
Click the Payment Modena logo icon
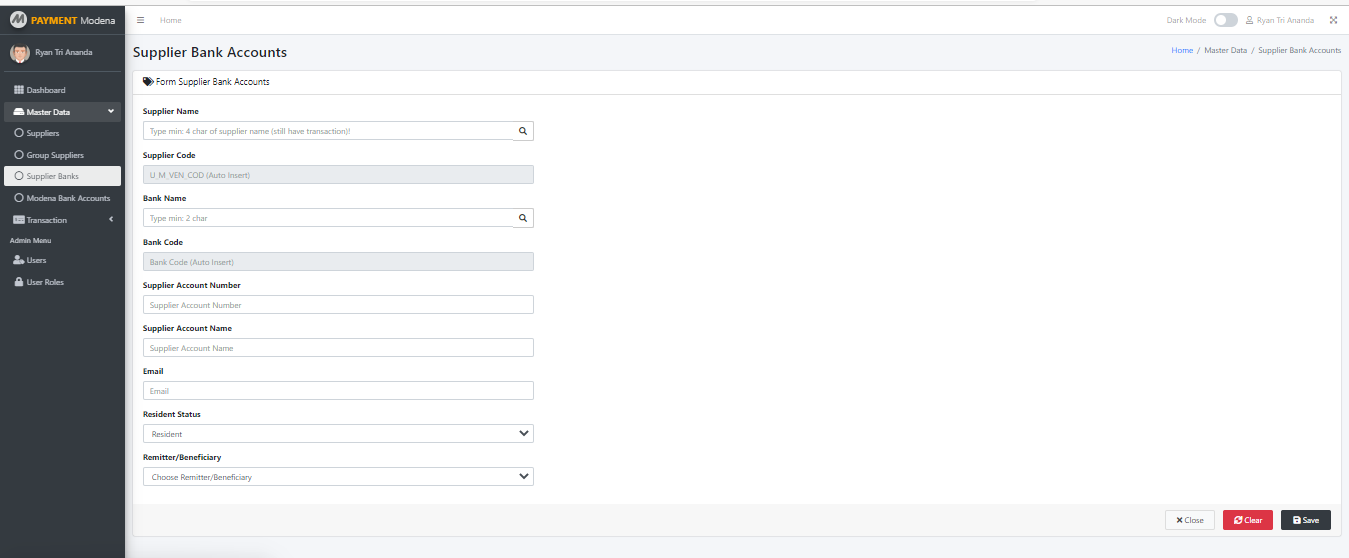(x=17, y=20)
